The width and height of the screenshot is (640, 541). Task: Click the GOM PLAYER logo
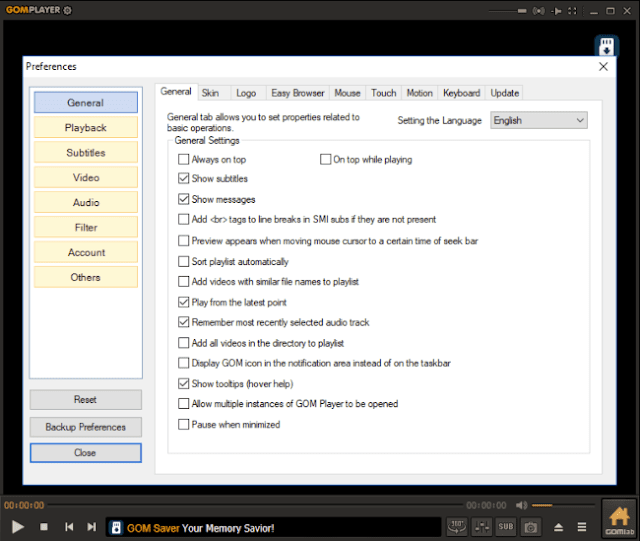point(33,10)
